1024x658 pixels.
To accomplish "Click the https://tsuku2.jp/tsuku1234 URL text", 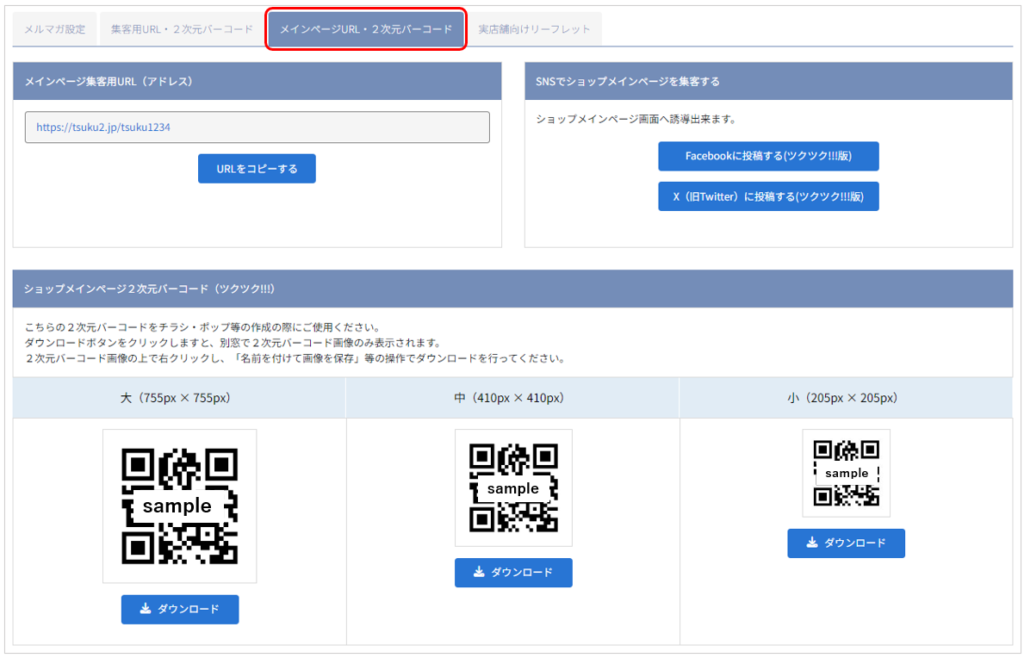I will pyautogui.click(x=103, y=127).
